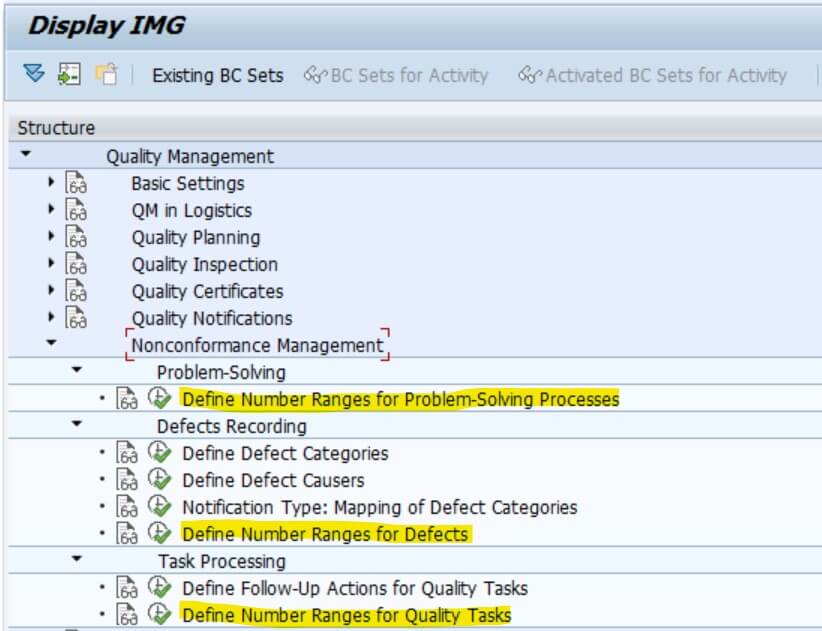The image size is (822, 631).
Task: Expand the Quality Planning node
Action: click(51, 236)
